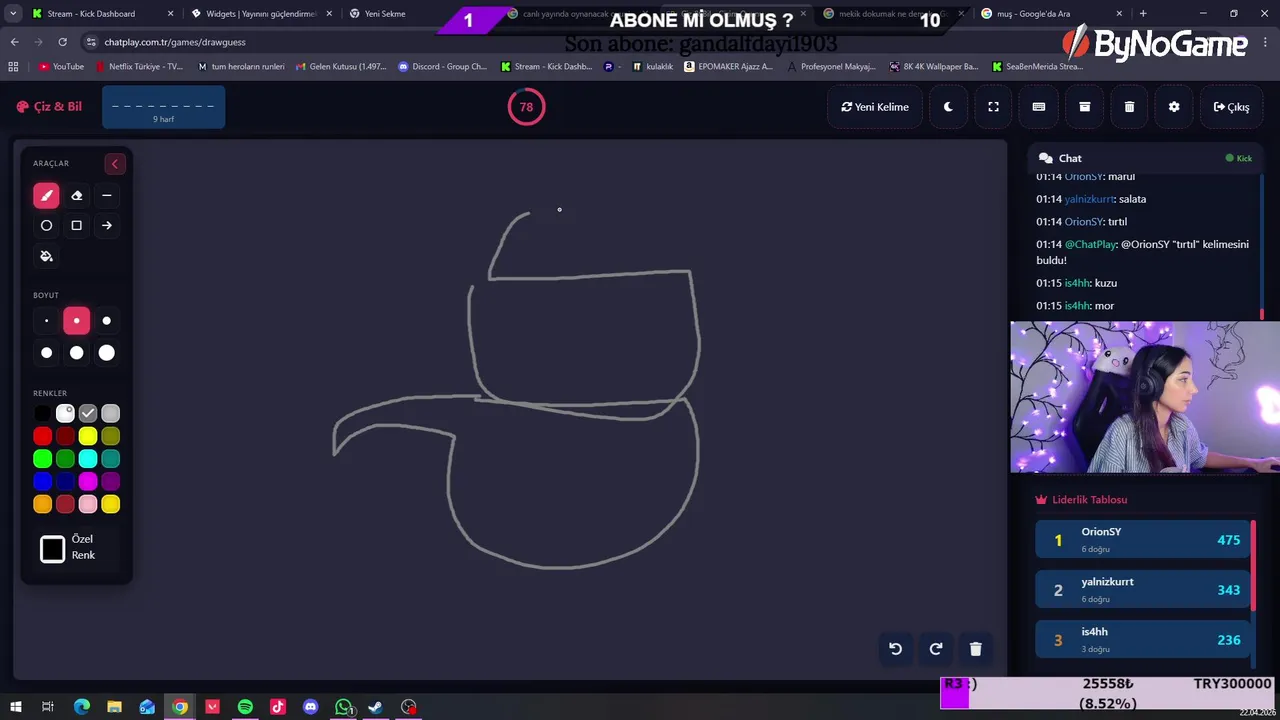
Task: Redo the drawing stroke
Action: point(936,649)
